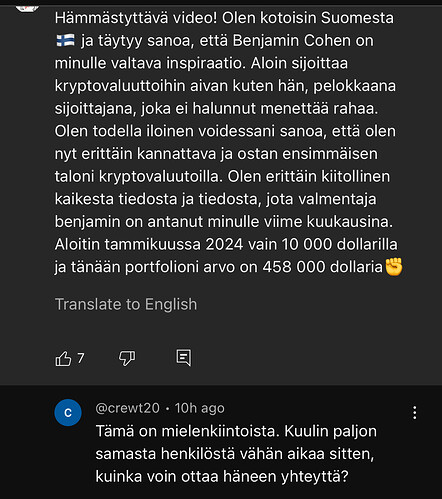
Task: Click the 'samasta henkilöstä vähän aikaa sitten' line
Action: pyautogui.click(x=235, y=454)
